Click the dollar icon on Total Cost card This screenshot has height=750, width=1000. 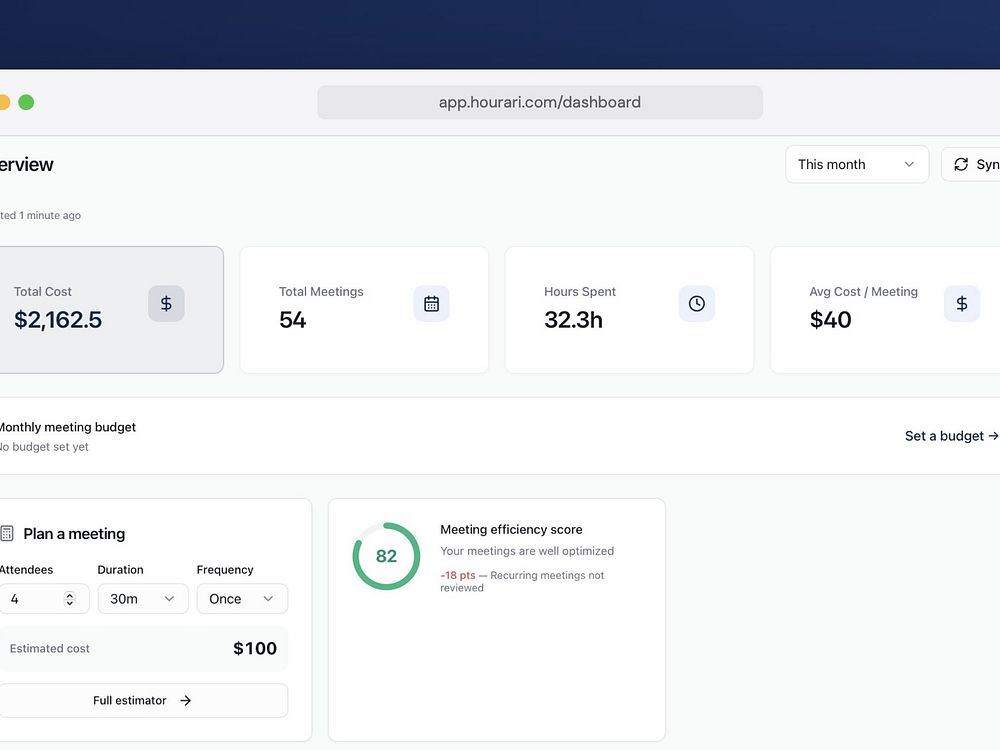166,304
